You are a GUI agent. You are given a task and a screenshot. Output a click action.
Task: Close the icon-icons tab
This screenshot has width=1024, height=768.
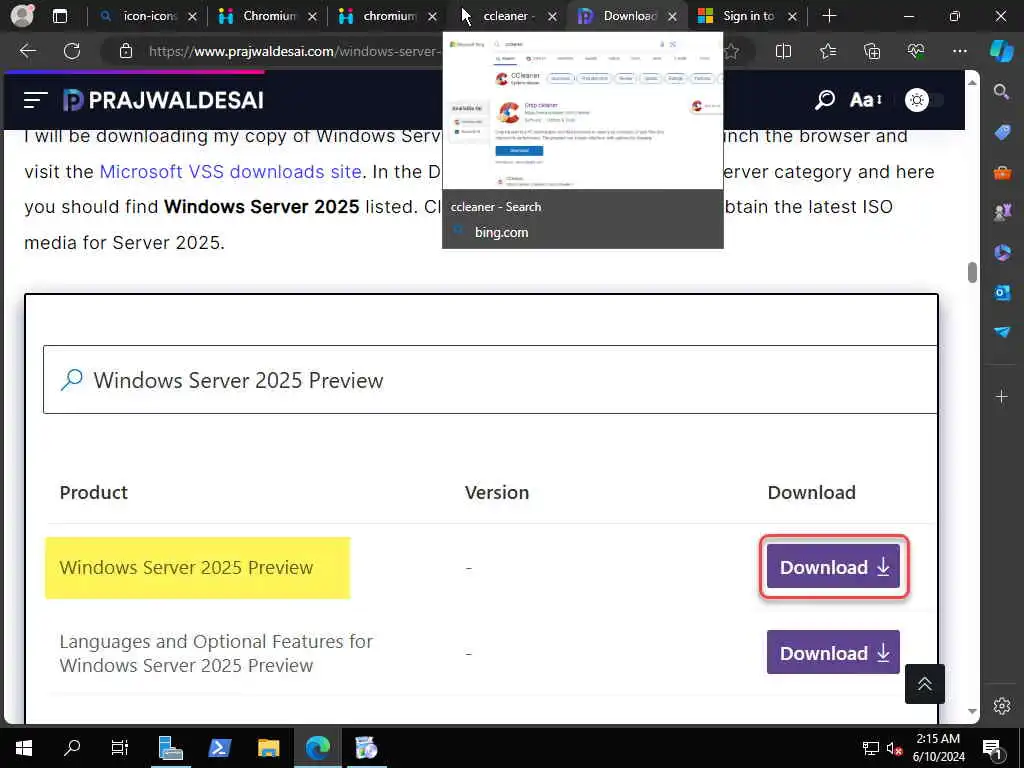tap(192, 16)
